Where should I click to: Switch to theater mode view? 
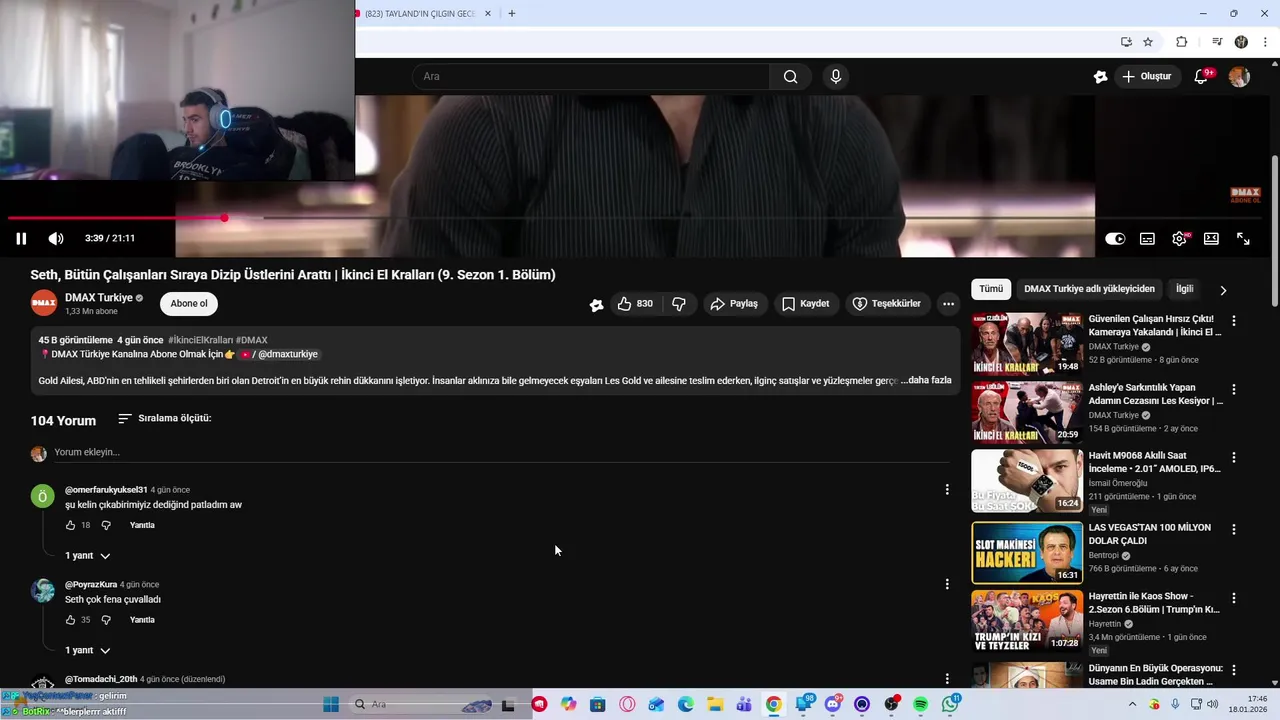click(x=1211, y=239)
